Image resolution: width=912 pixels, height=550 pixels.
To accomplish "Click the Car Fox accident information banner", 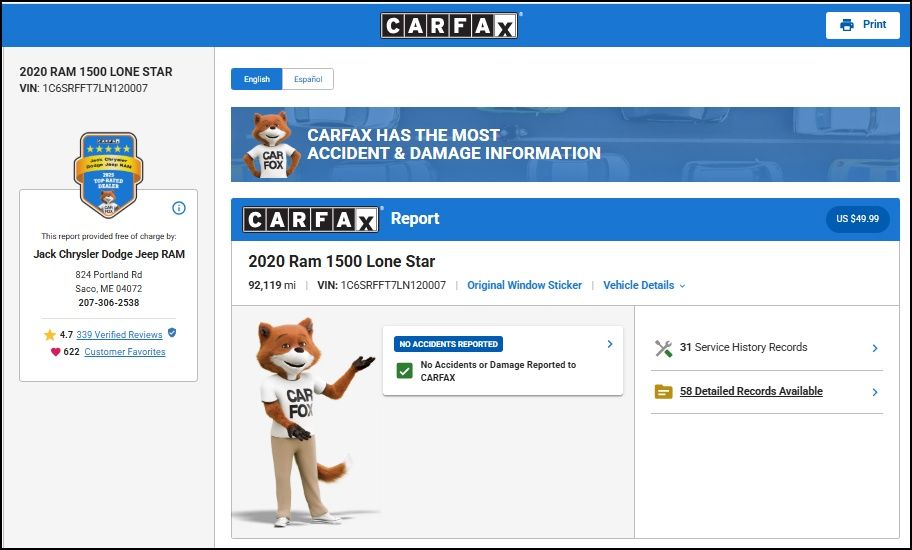I will point(565,144).
